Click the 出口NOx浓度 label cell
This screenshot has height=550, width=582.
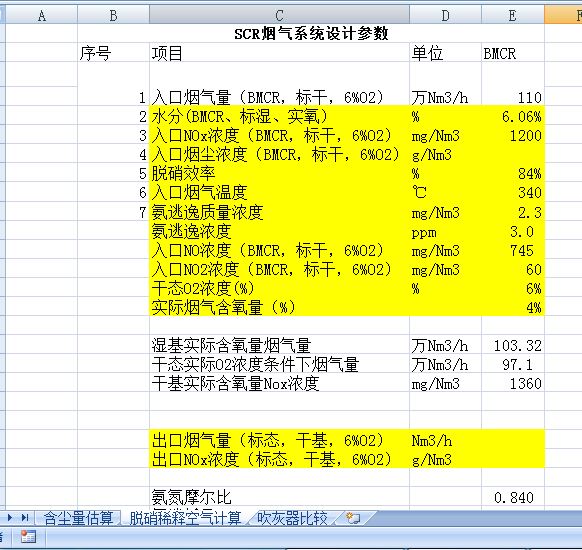pyautogui.click(x=279, y=459)
